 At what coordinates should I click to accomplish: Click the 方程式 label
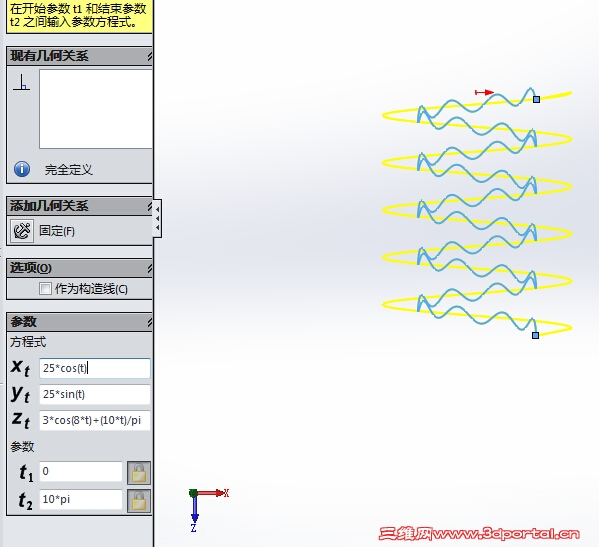[x=28, y=342]
